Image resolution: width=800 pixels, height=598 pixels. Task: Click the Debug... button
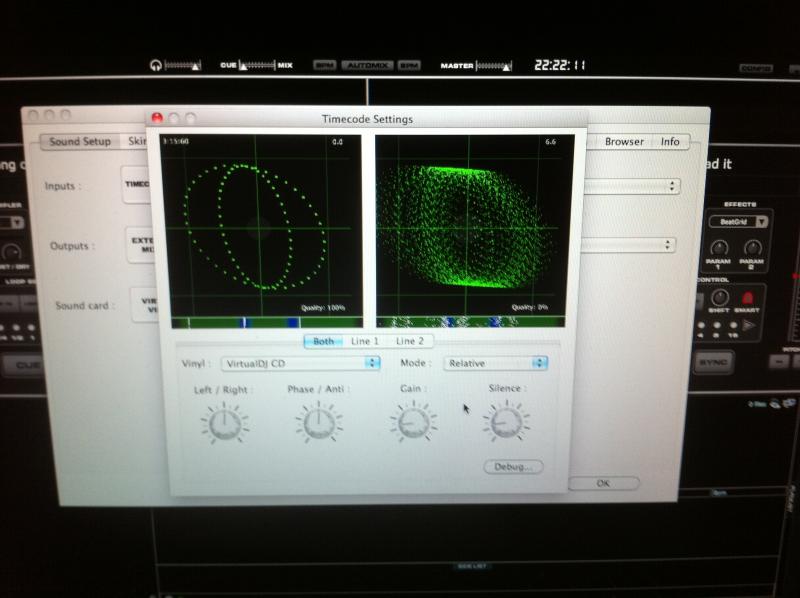(x=513, y=466)
